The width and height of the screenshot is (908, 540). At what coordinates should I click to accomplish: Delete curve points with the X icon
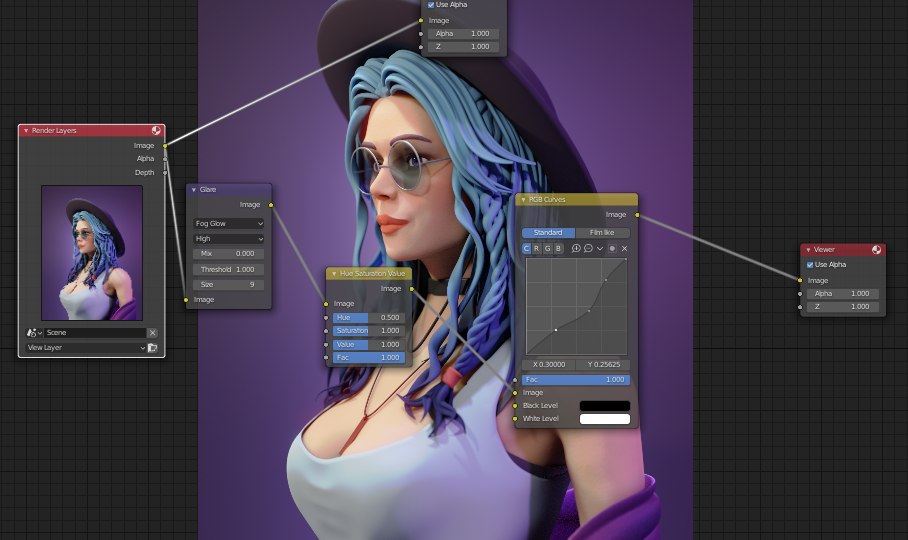click(x=624, y=248)
